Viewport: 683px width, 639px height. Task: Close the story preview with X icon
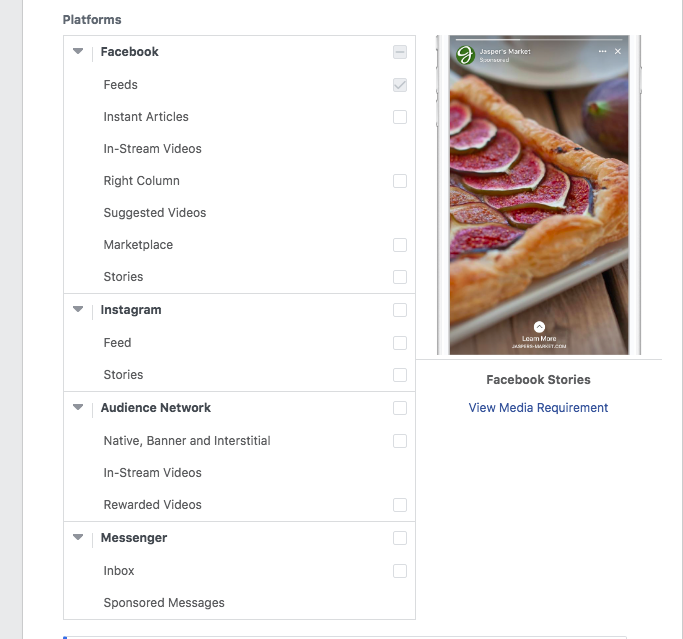coord(618,51)
